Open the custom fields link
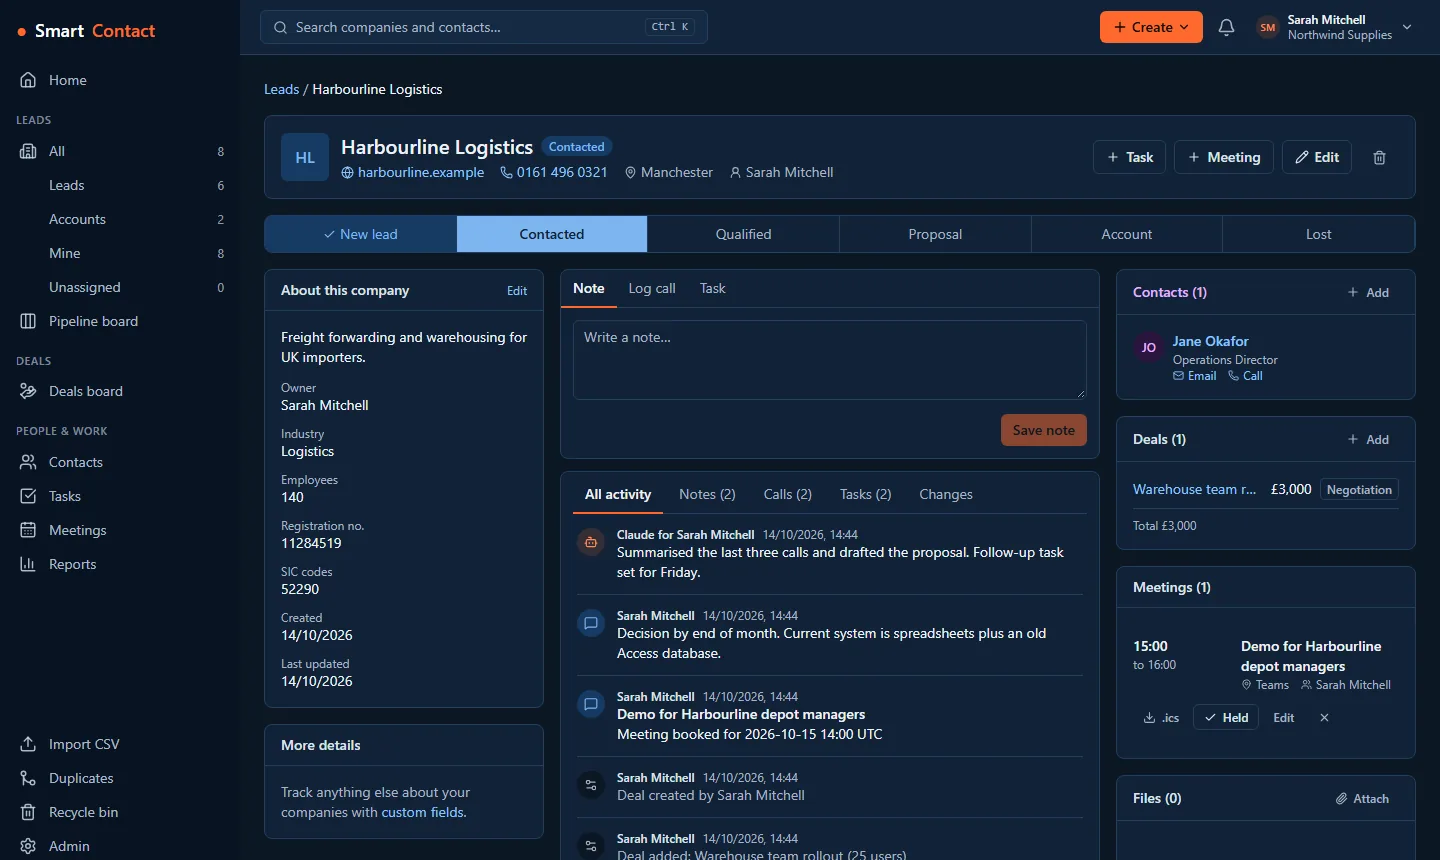The height and width of the screenshot is (860, 1440). [423, 812]
